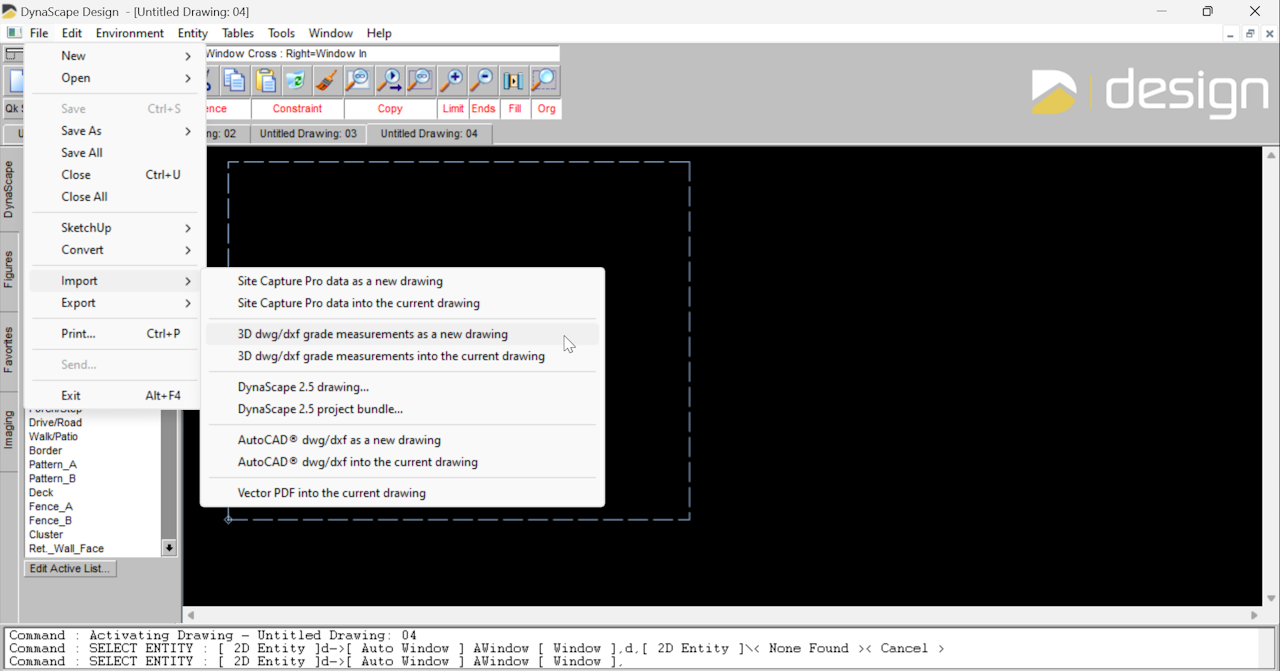Open the Imaging side panel tab
Screen dimensions: 1280x671
tap(9, 429)
